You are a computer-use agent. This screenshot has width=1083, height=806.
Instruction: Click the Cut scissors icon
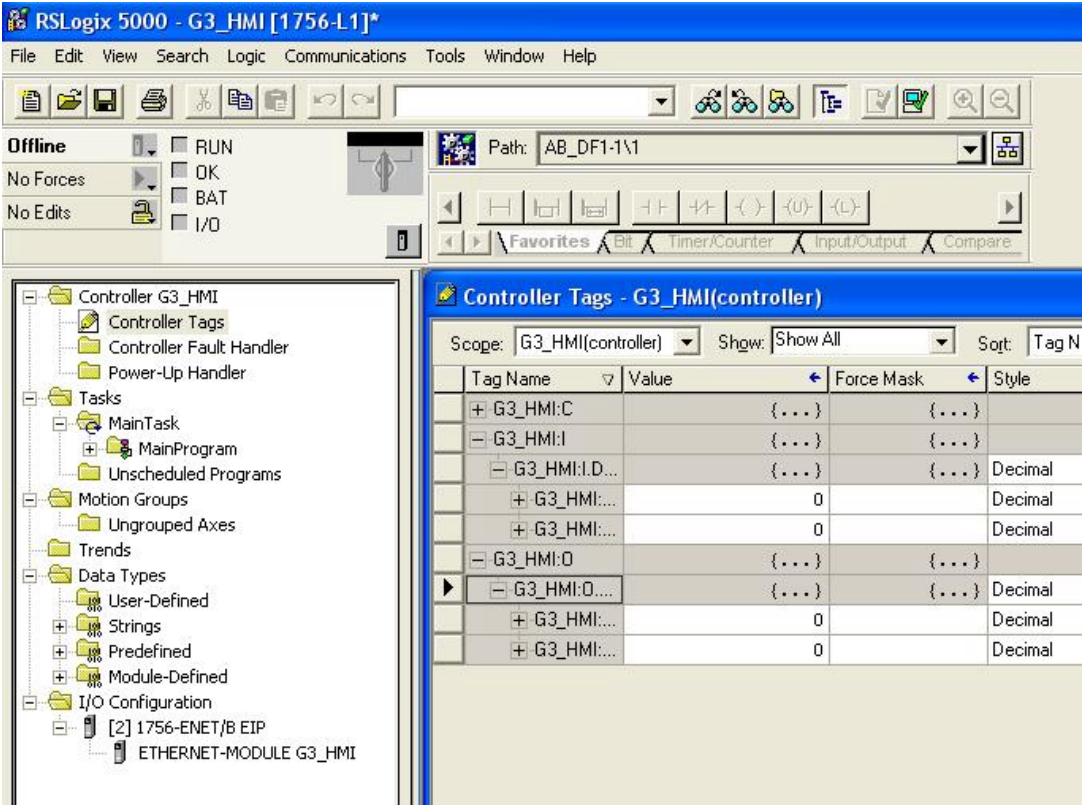click(203, 102)
